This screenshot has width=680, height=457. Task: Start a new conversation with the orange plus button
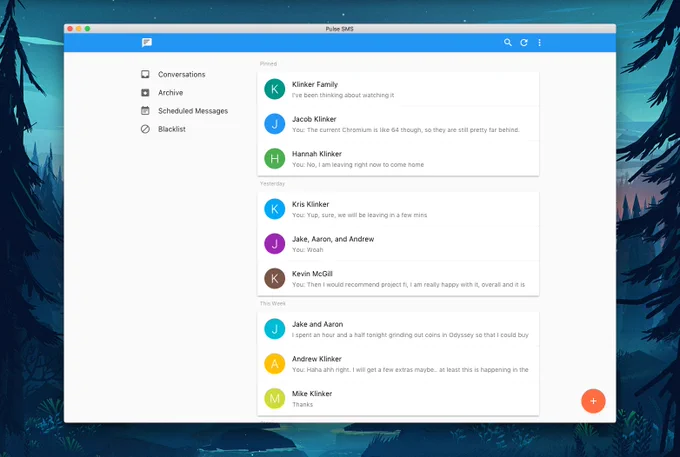[593, 401]
